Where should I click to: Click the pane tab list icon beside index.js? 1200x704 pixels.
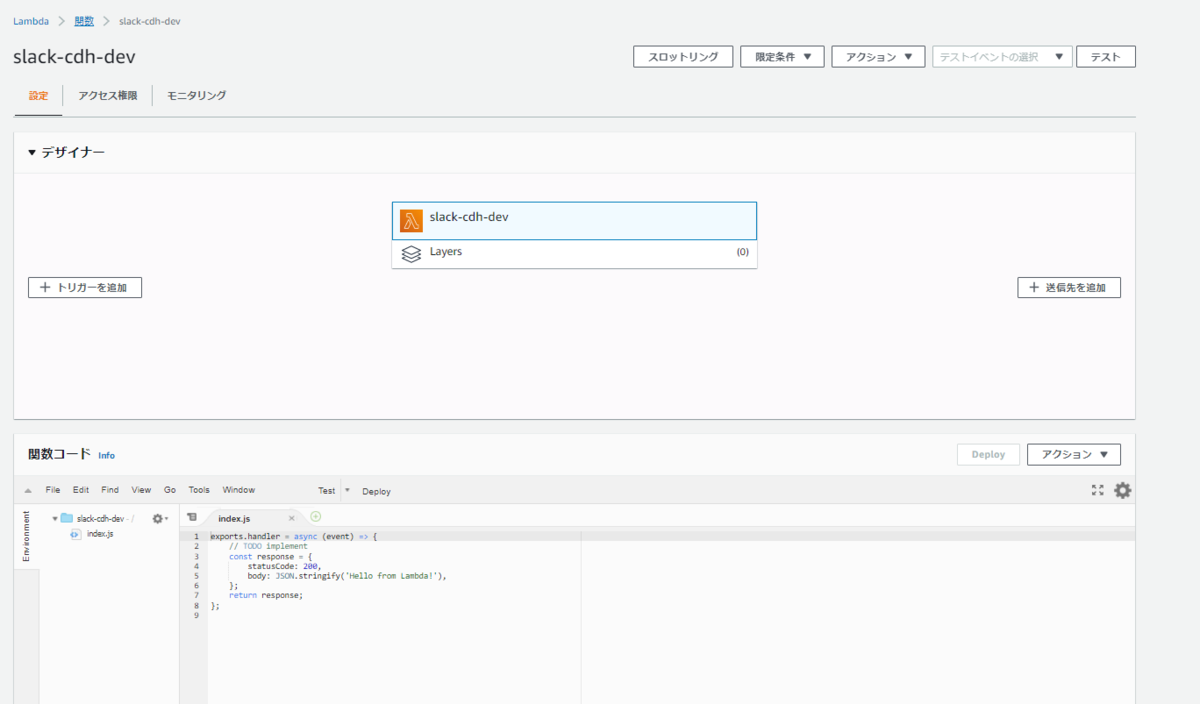pos(192,517)
